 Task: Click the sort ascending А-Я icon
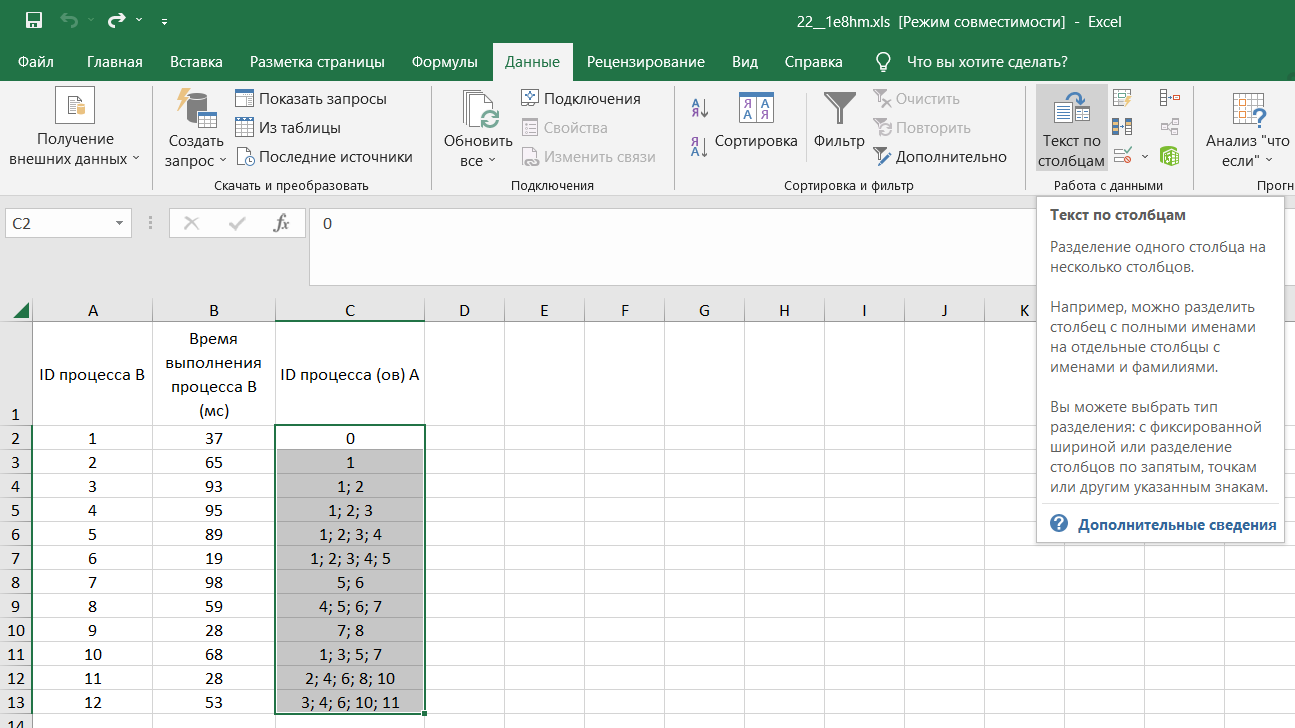tap(700, 108)
